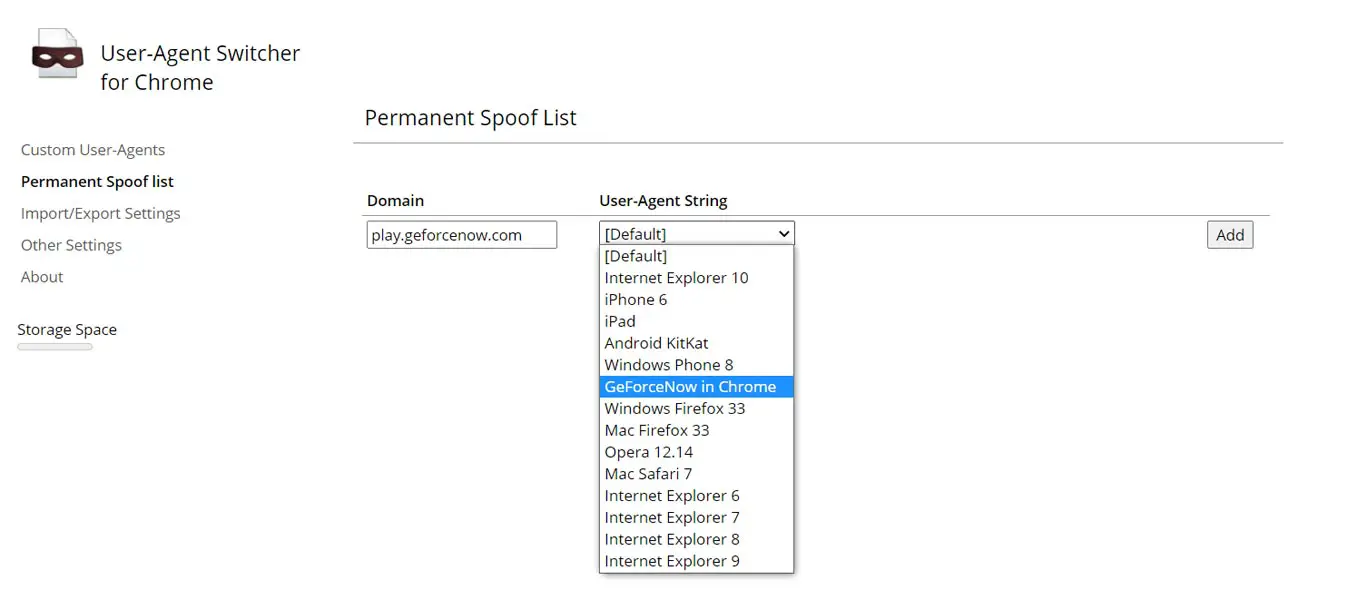Image resolution: width=1367 pixels, height=600 pixels.
Task: Collapse the User-Agent String dropdown
Action: click(697, 234)
